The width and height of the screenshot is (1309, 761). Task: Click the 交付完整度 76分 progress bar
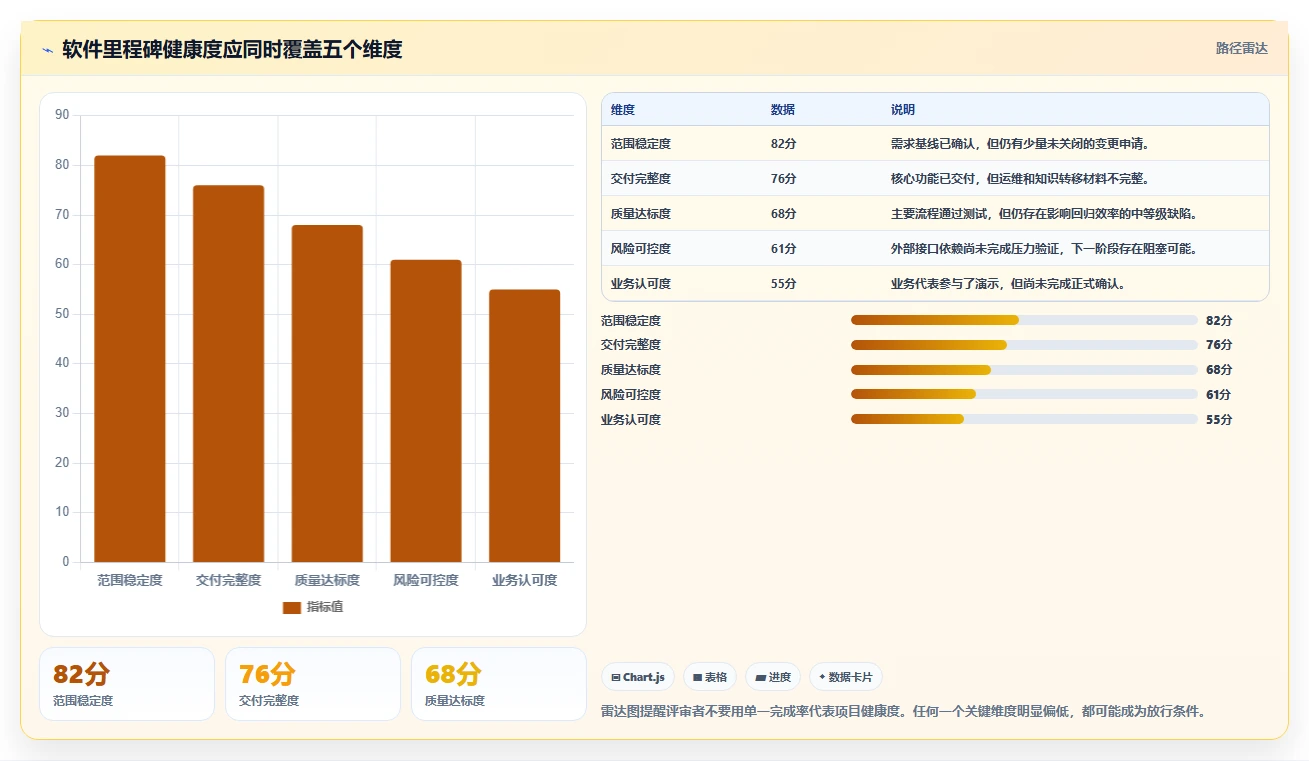(x=1024, y=345)
